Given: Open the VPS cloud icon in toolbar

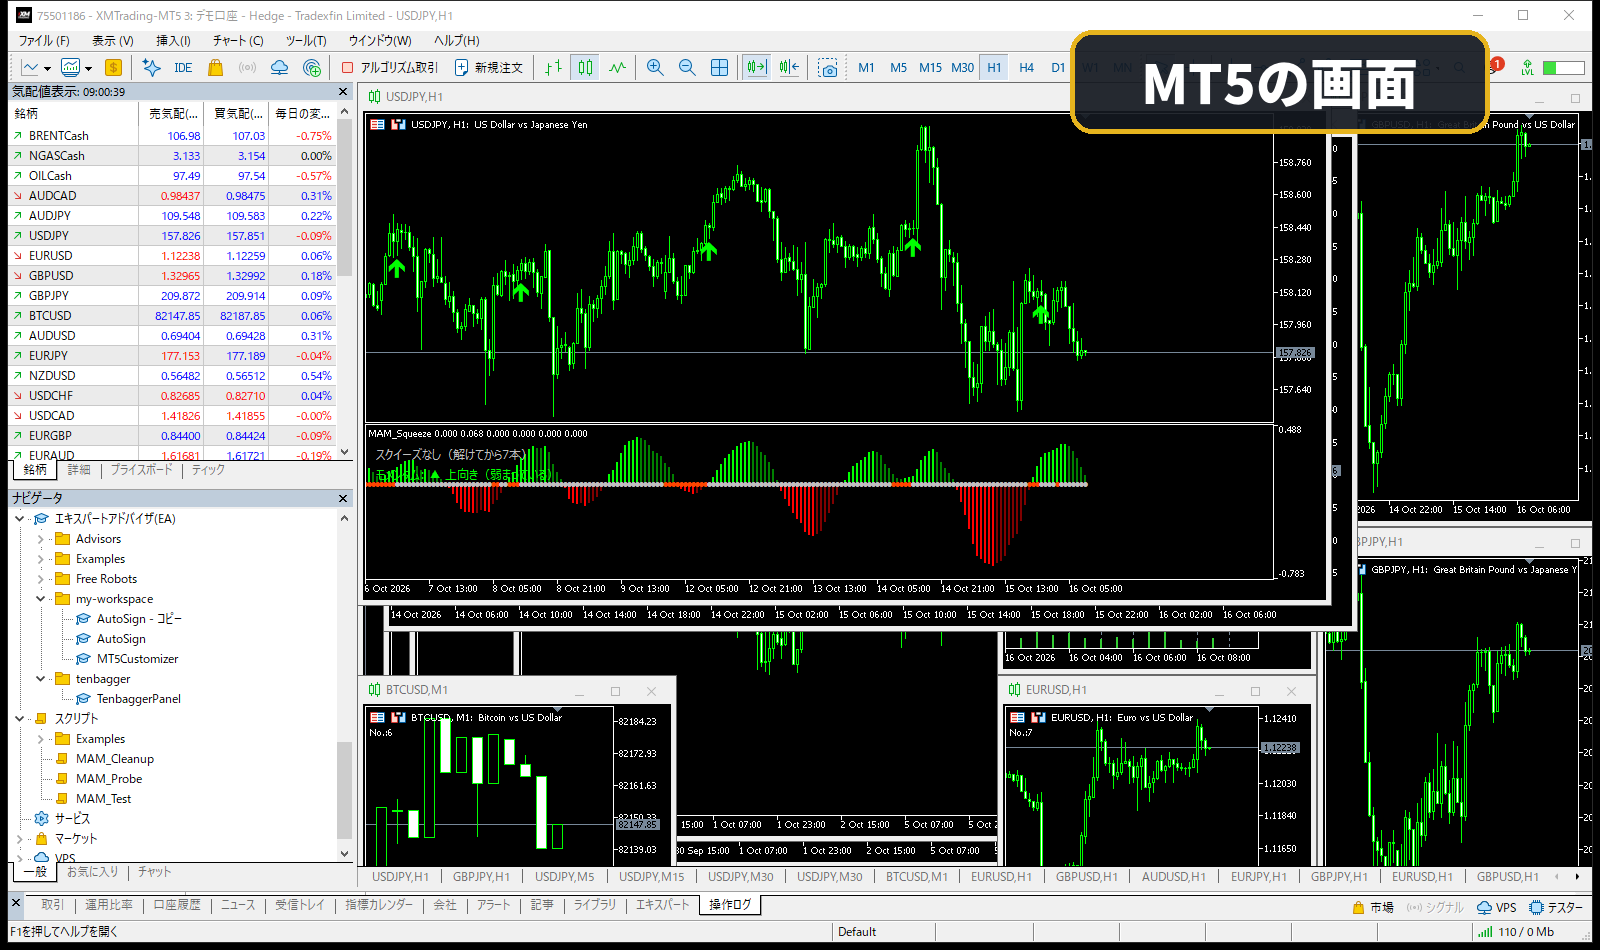Looking at the screenshot, I should pos(280,68).
